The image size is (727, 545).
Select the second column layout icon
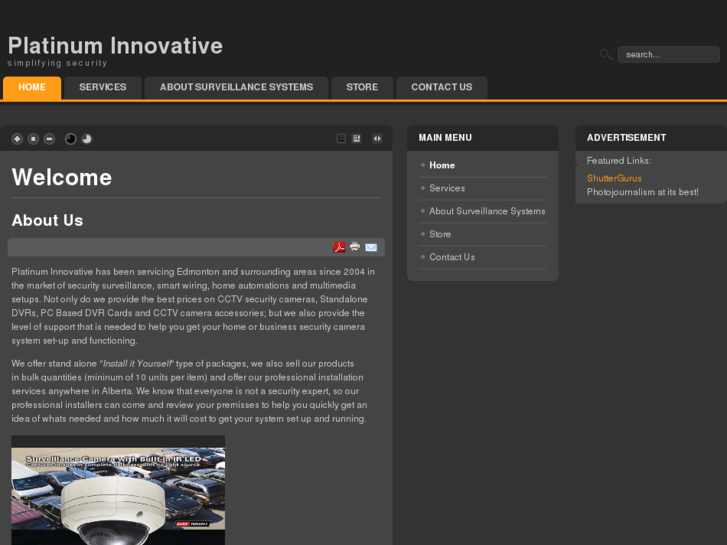(x=357, y=138)
